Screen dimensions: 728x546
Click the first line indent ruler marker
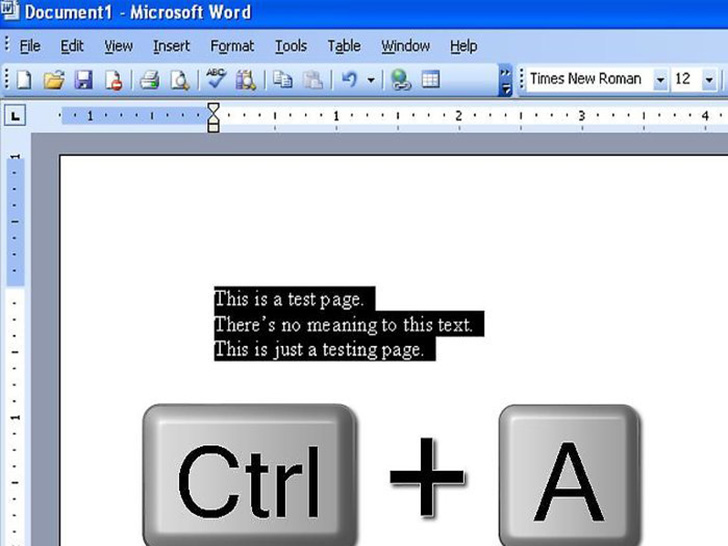tap(213, 109)
